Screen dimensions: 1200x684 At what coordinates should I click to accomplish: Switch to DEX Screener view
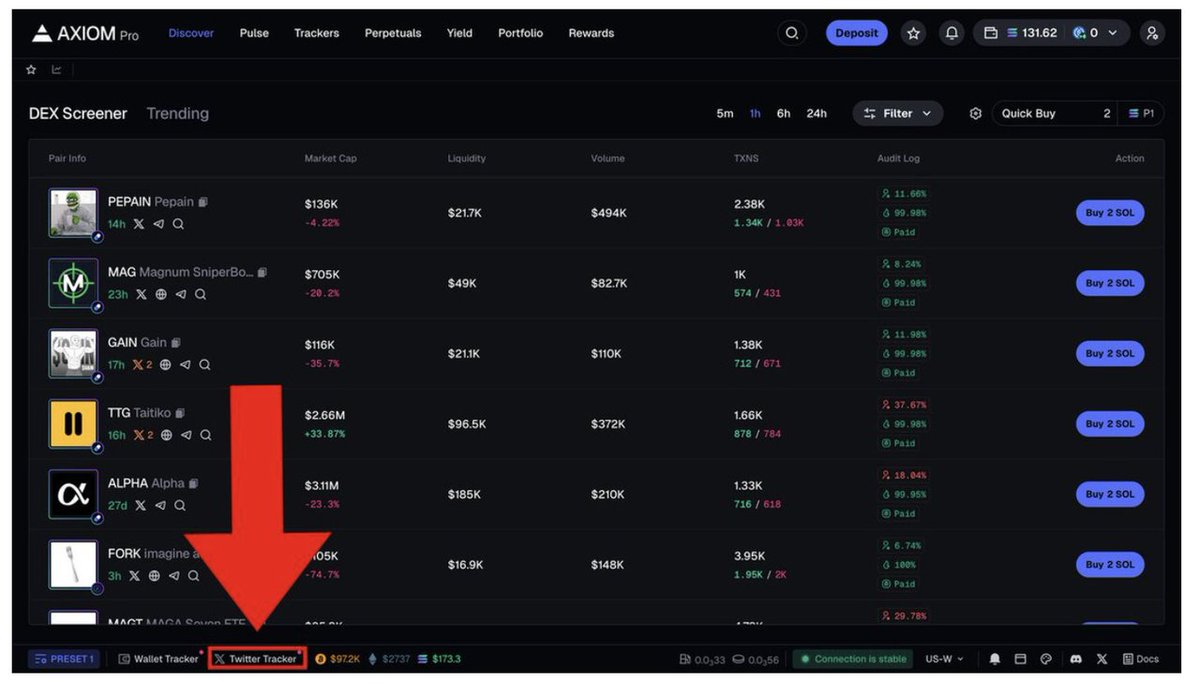tap(78, 114)
